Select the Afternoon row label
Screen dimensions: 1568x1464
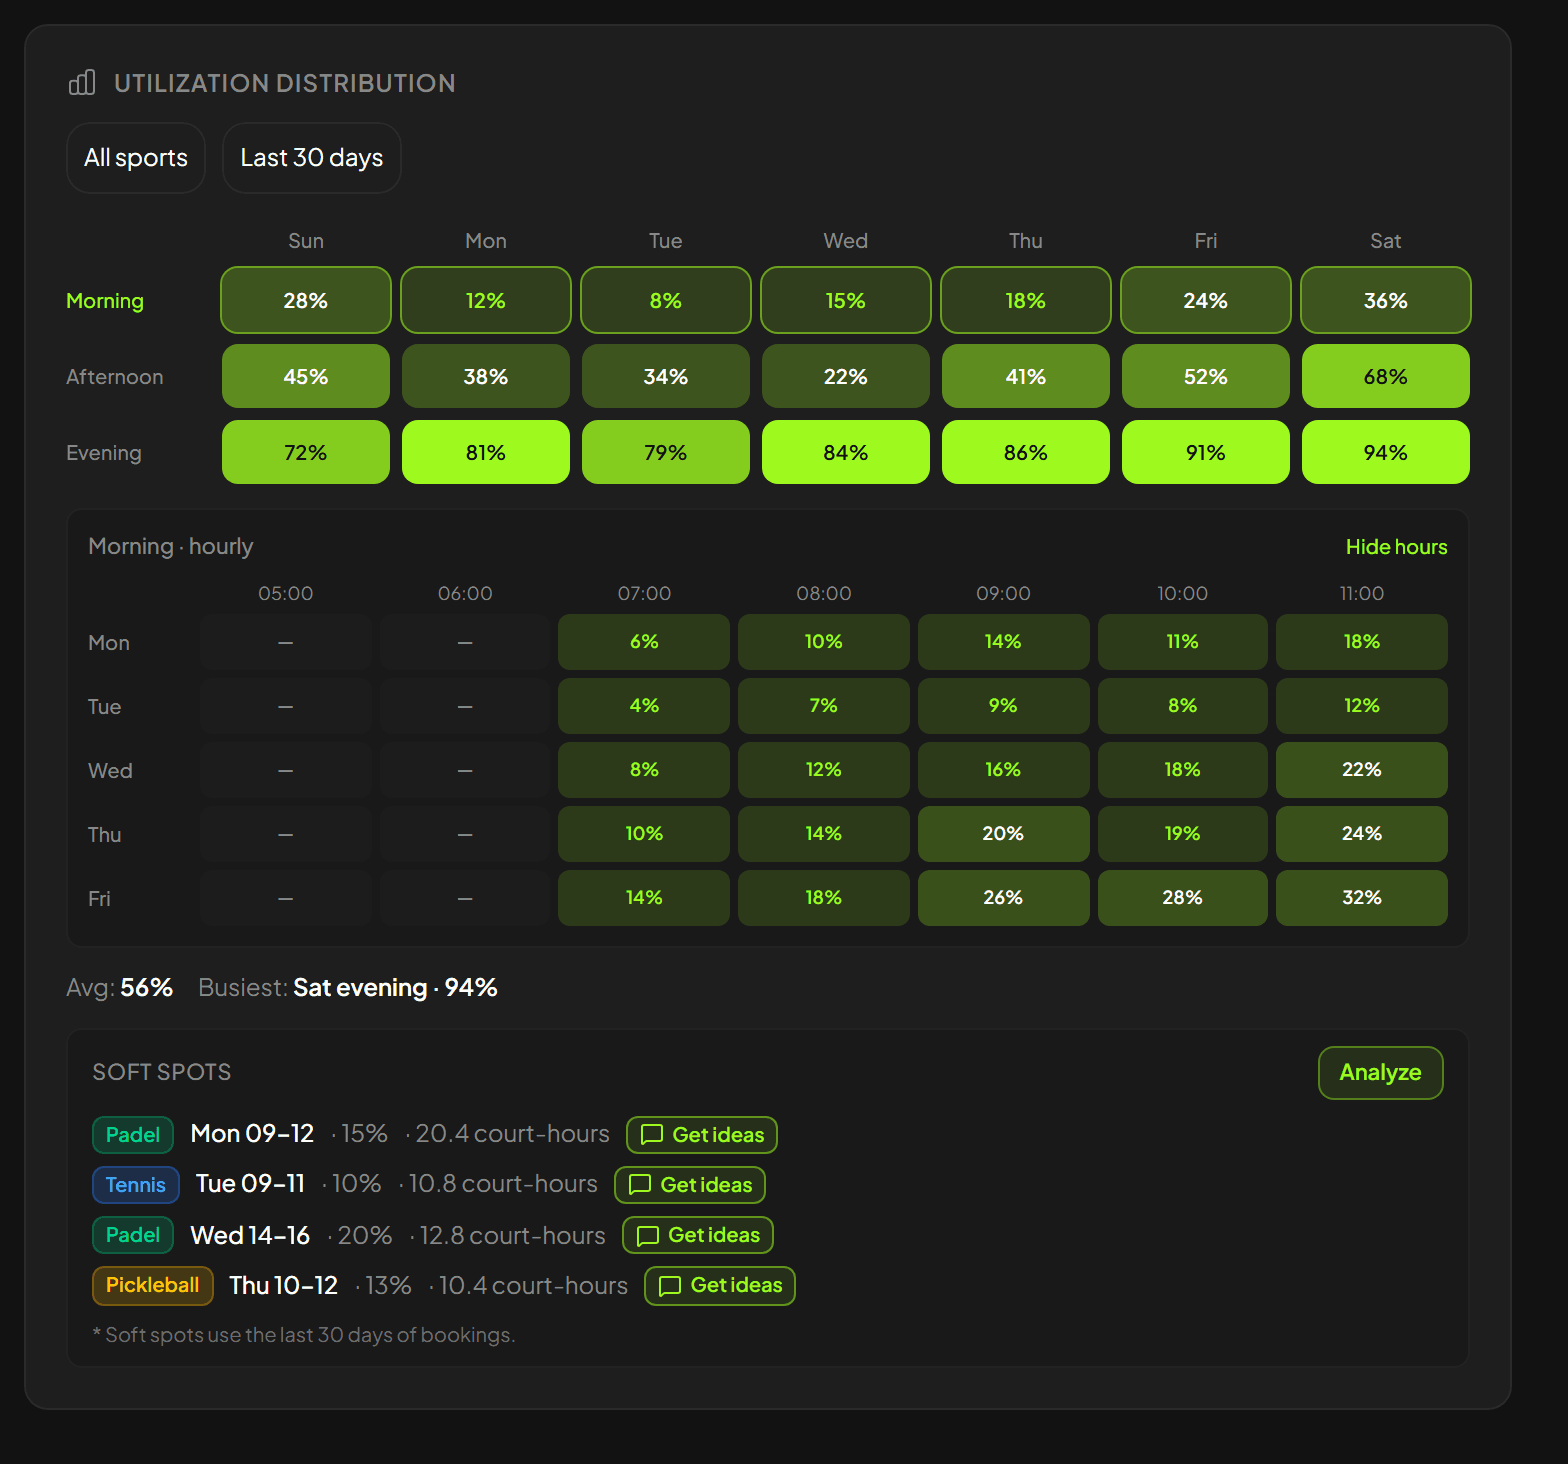(x=114, y=377)
